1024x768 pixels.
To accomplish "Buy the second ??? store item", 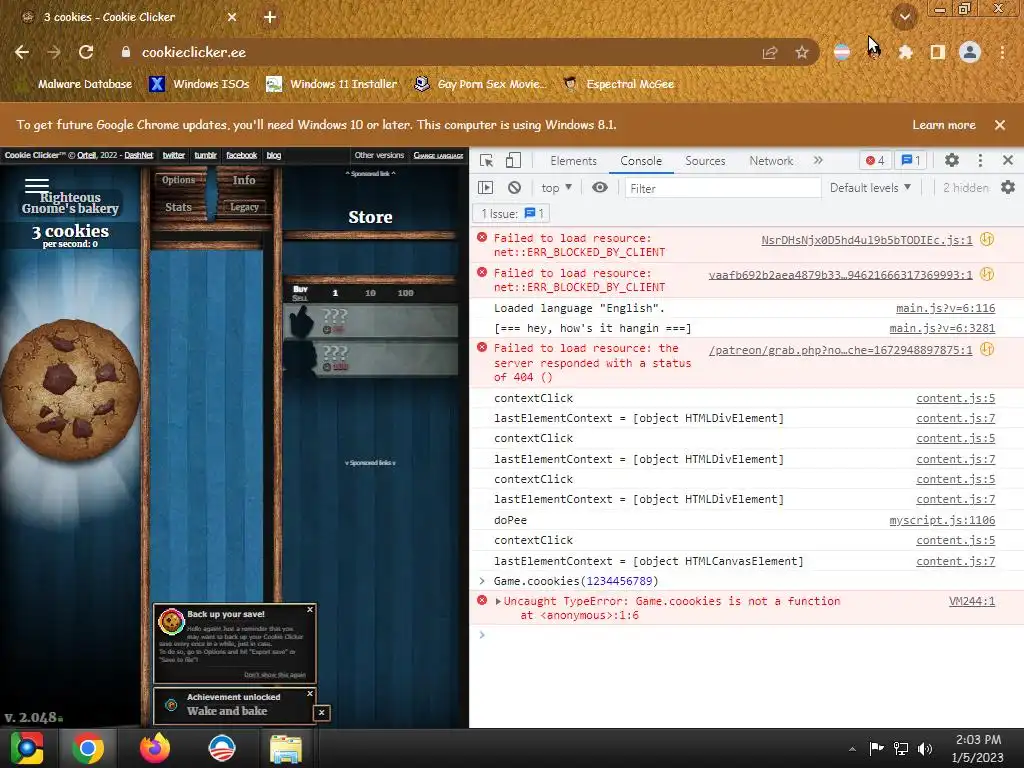I will coord(370,359).
